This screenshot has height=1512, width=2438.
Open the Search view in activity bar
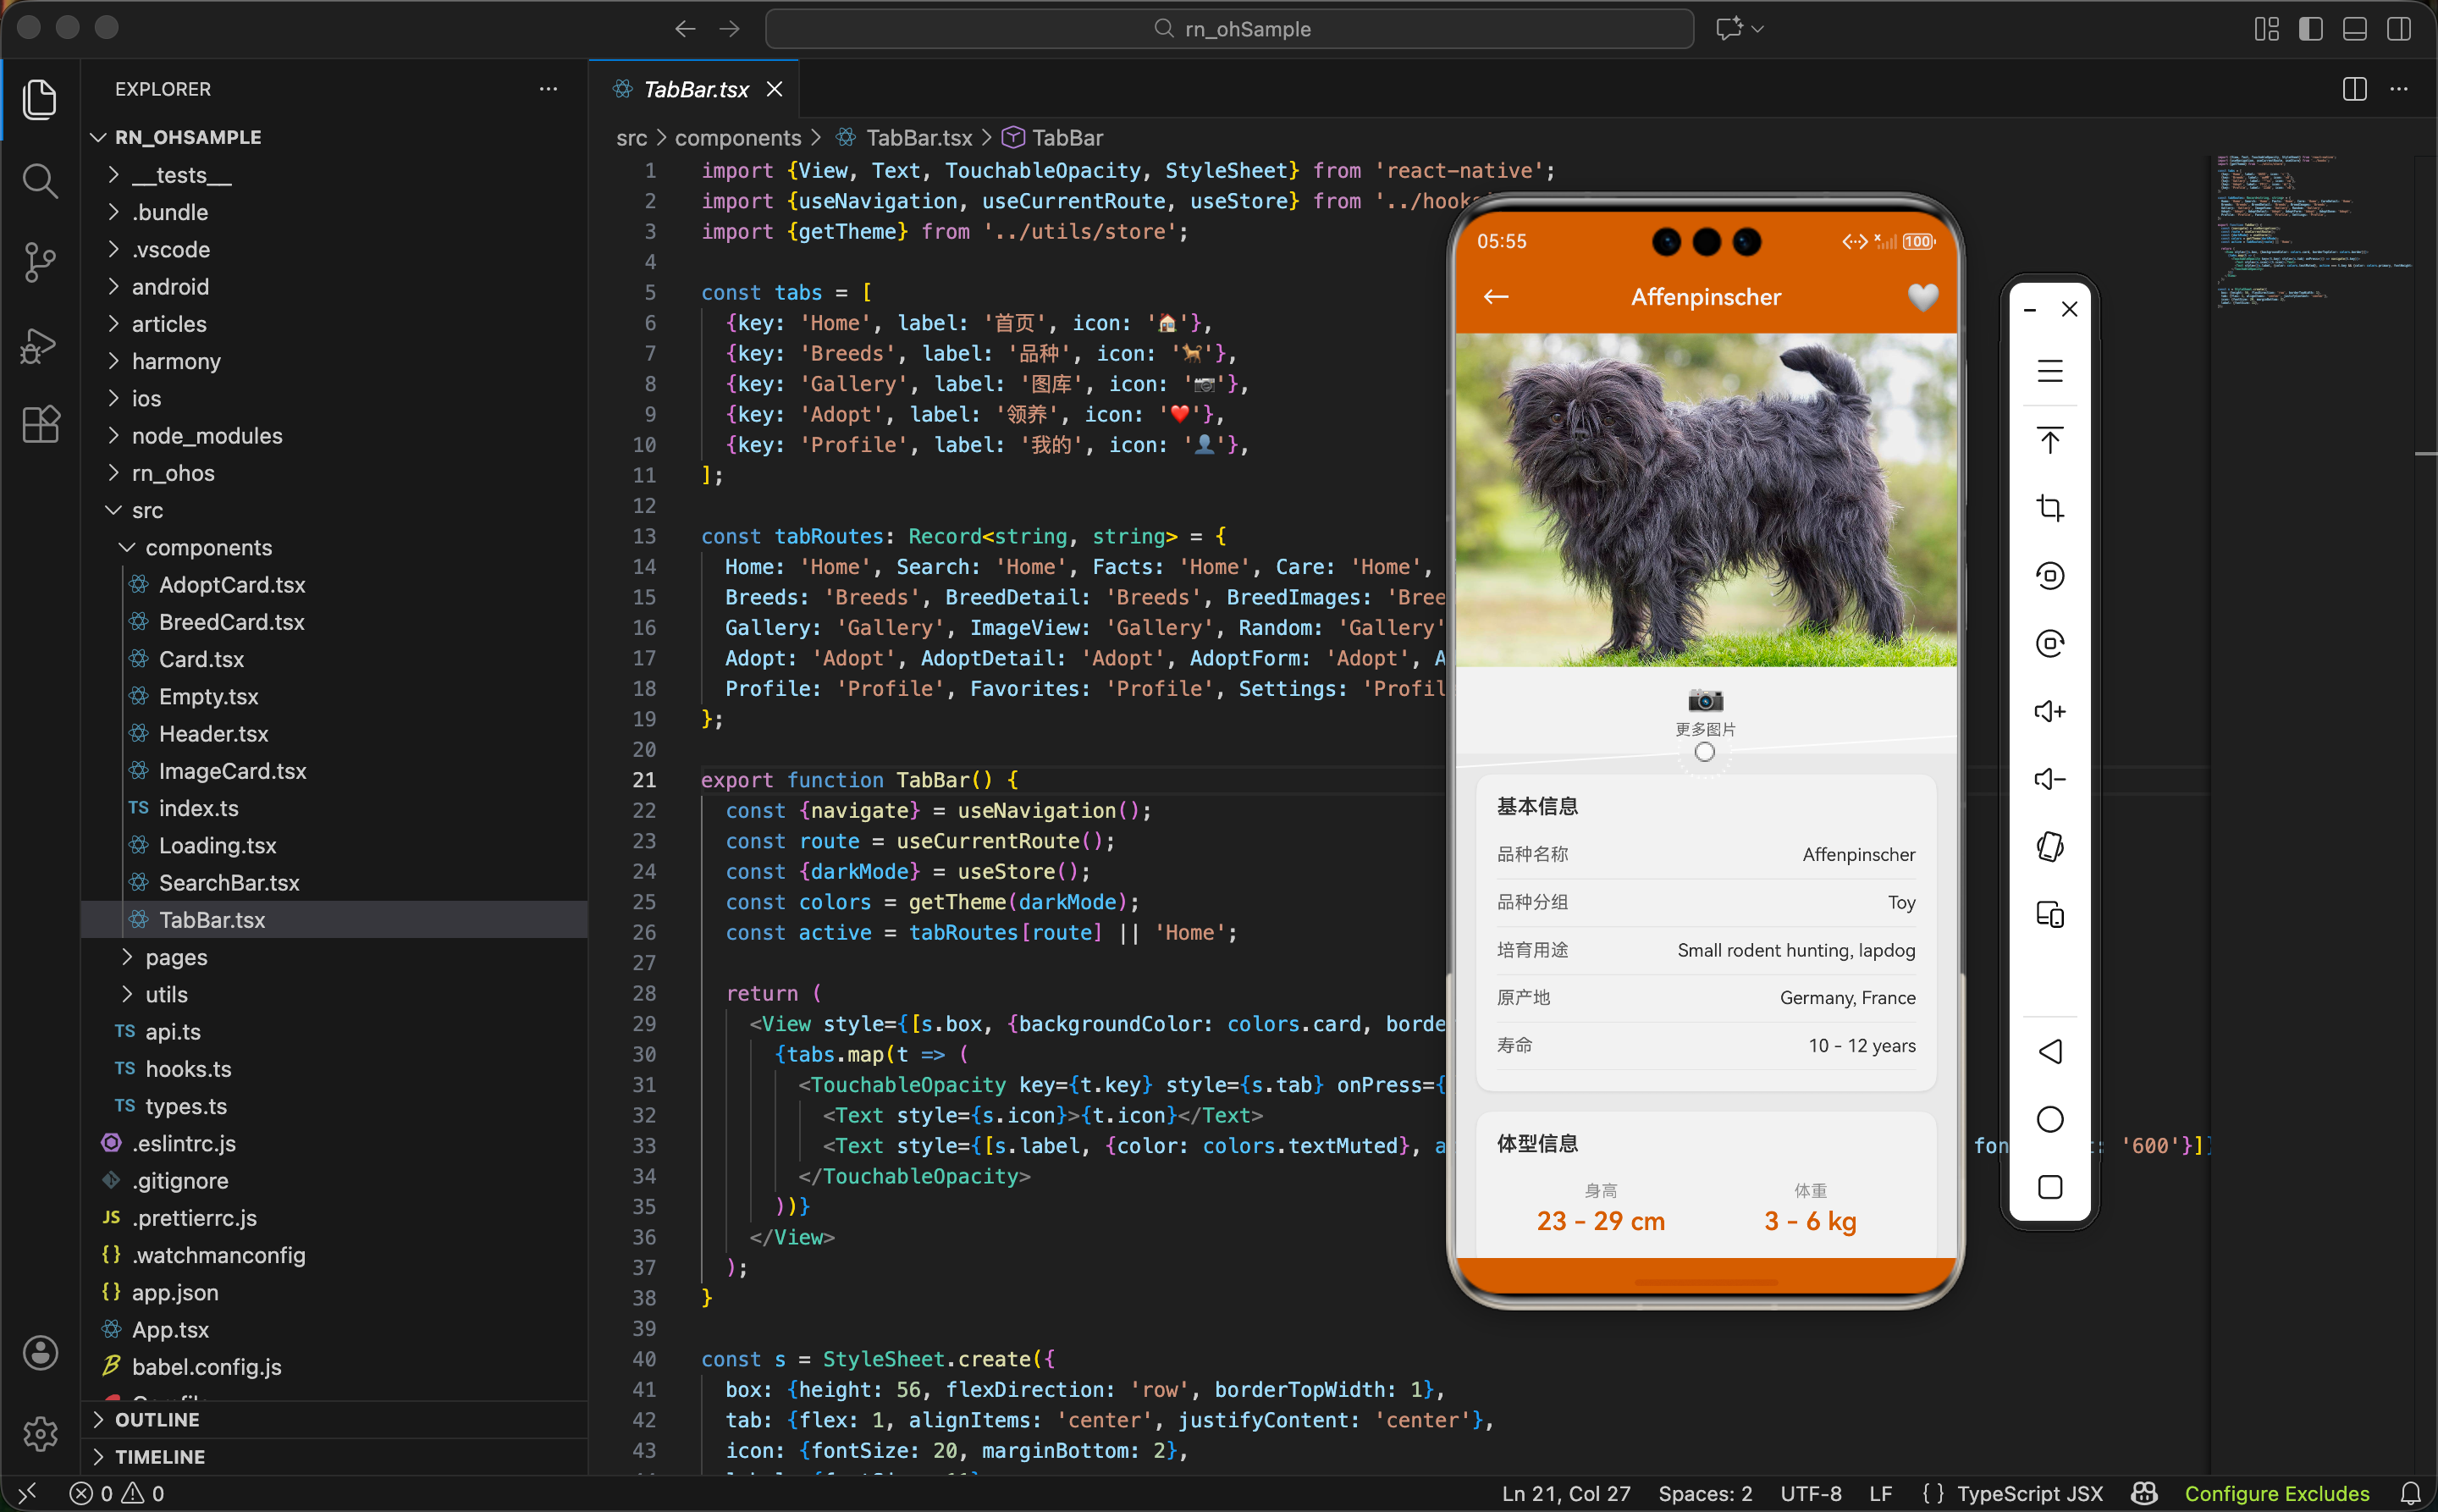39,182
